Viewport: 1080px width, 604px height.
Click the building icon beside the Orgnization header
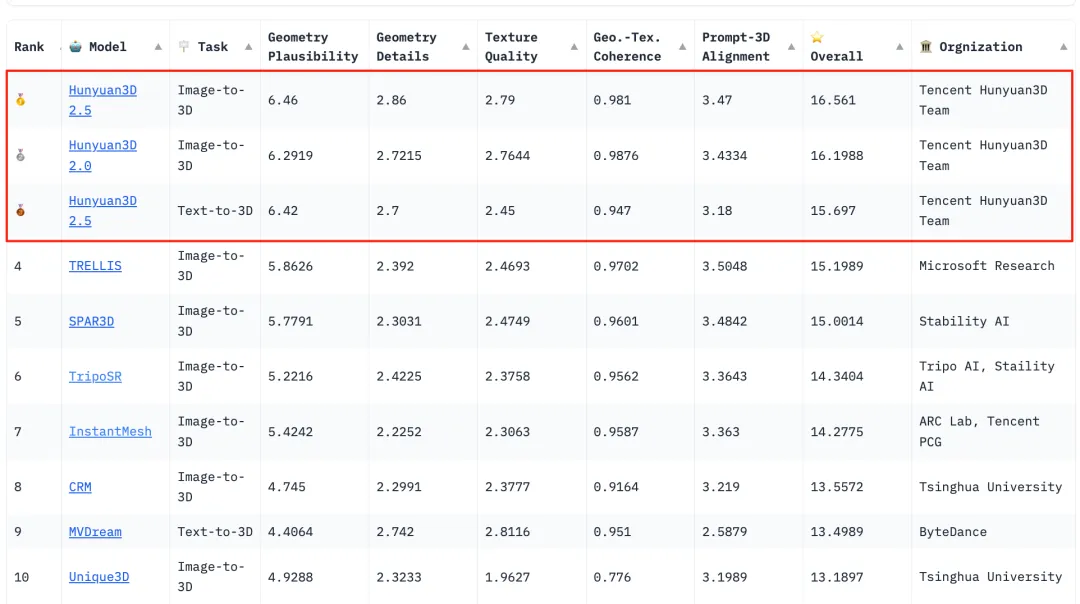(x=926, y=46)
